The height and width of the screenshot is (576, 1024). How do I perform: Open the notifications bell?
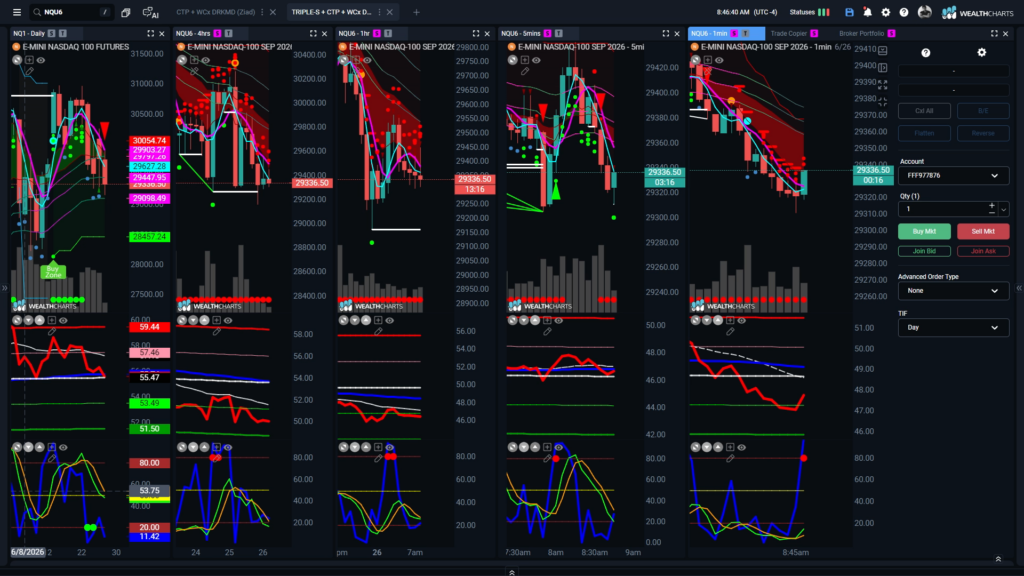pos(867,12)
